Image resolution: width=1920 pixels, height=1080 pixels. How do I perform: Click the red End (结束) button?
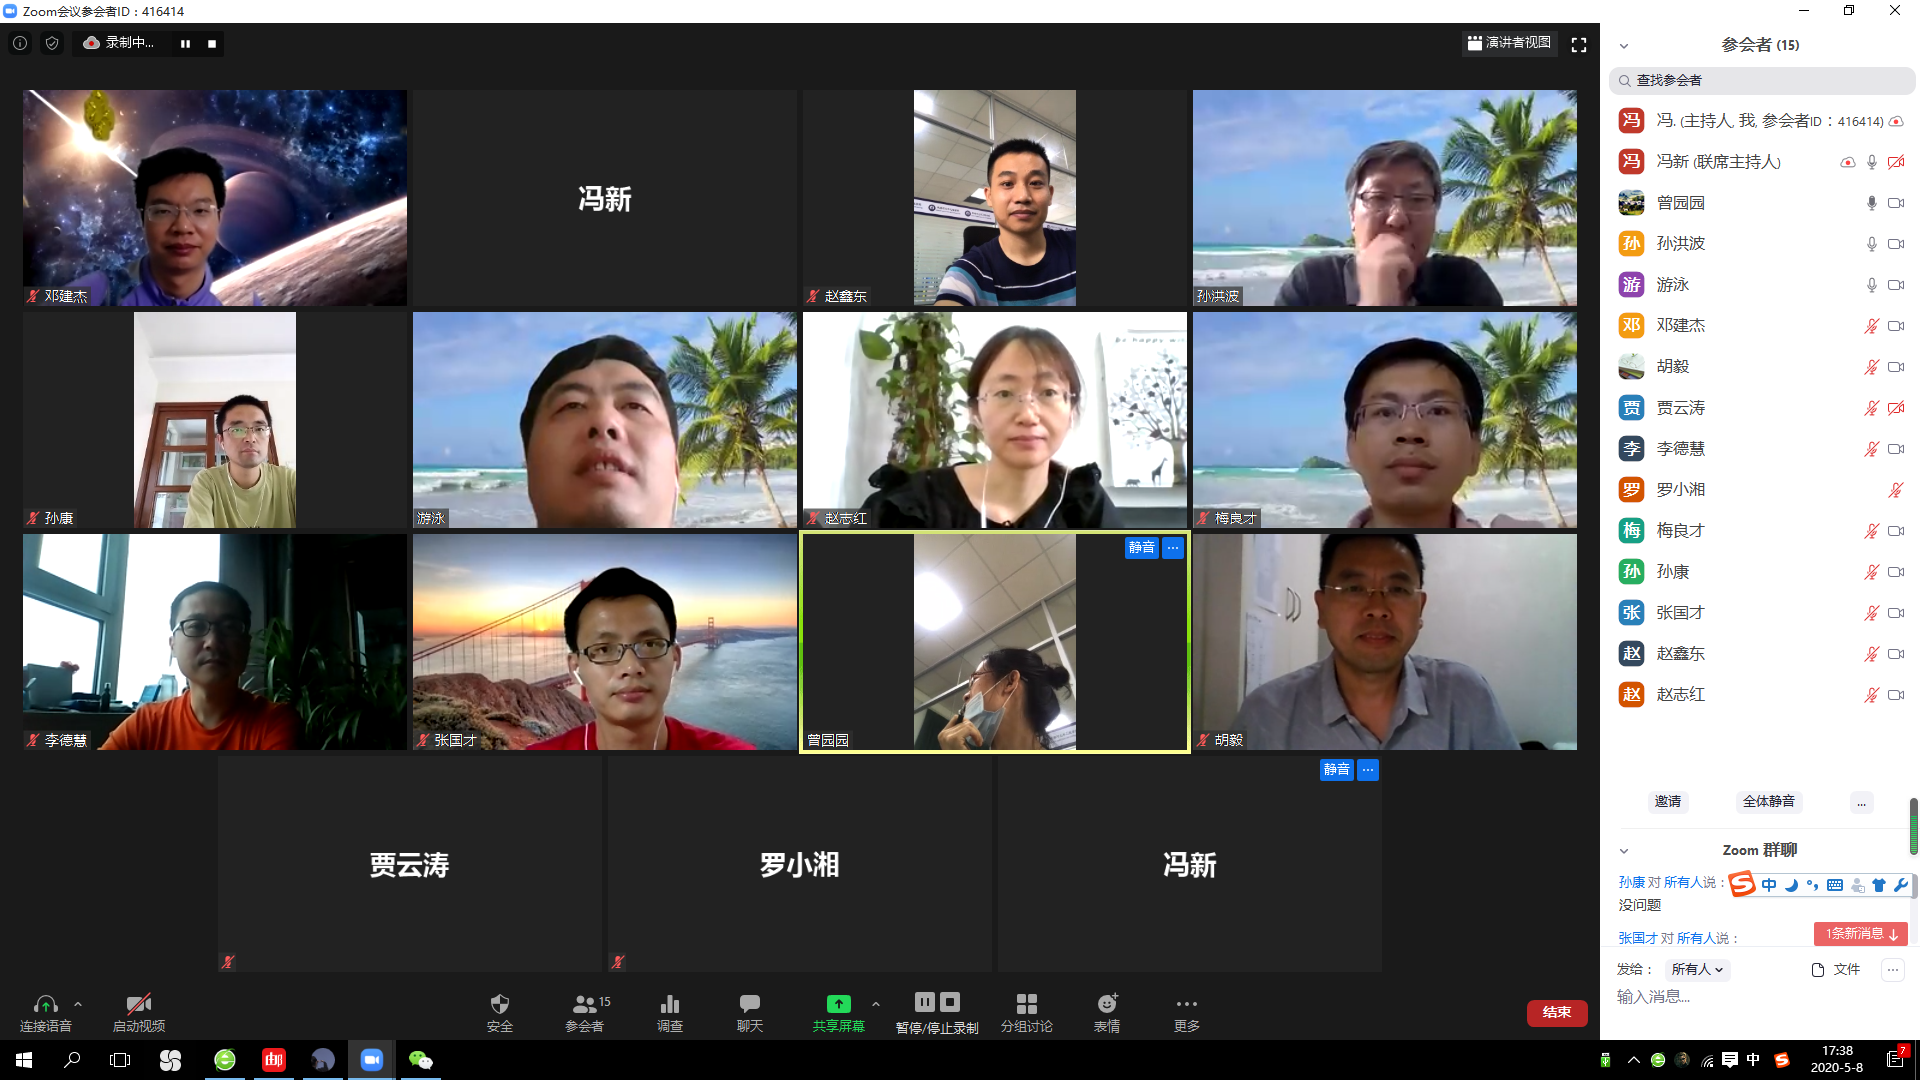click(x=1556, y=1012)
